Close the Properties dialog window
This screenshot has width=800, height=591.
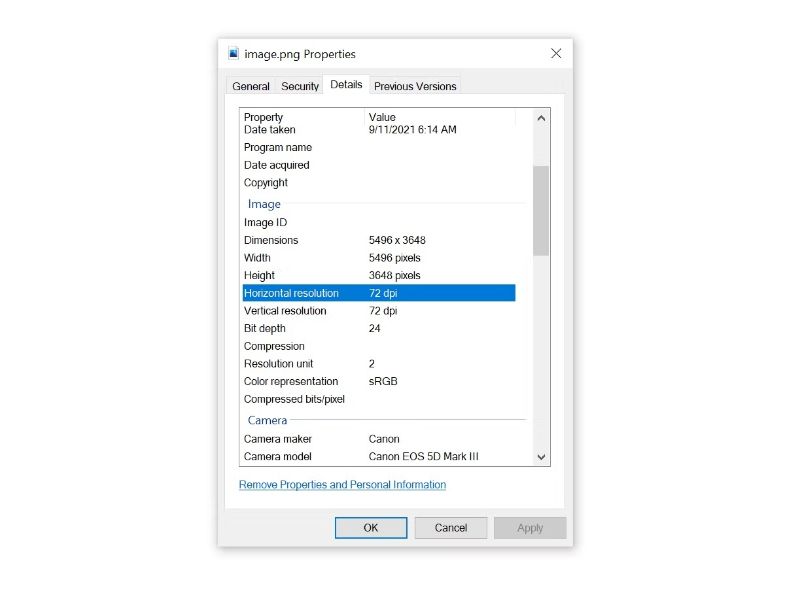(x=556, y=54)
